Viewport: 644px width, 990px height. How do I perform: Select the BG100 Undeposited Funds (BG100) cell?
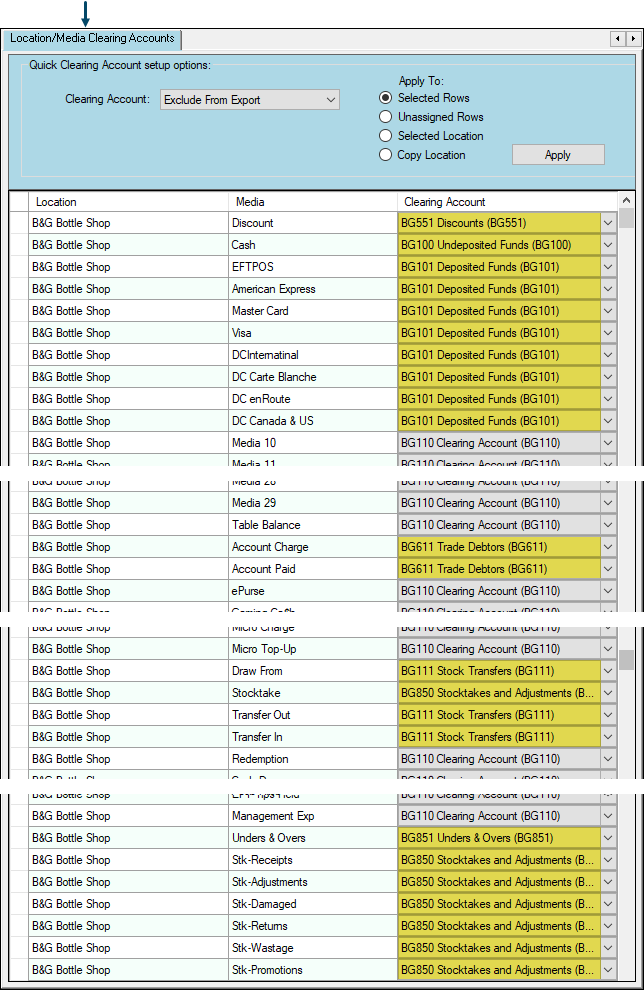pyautogui.click(x=499, y=245)
